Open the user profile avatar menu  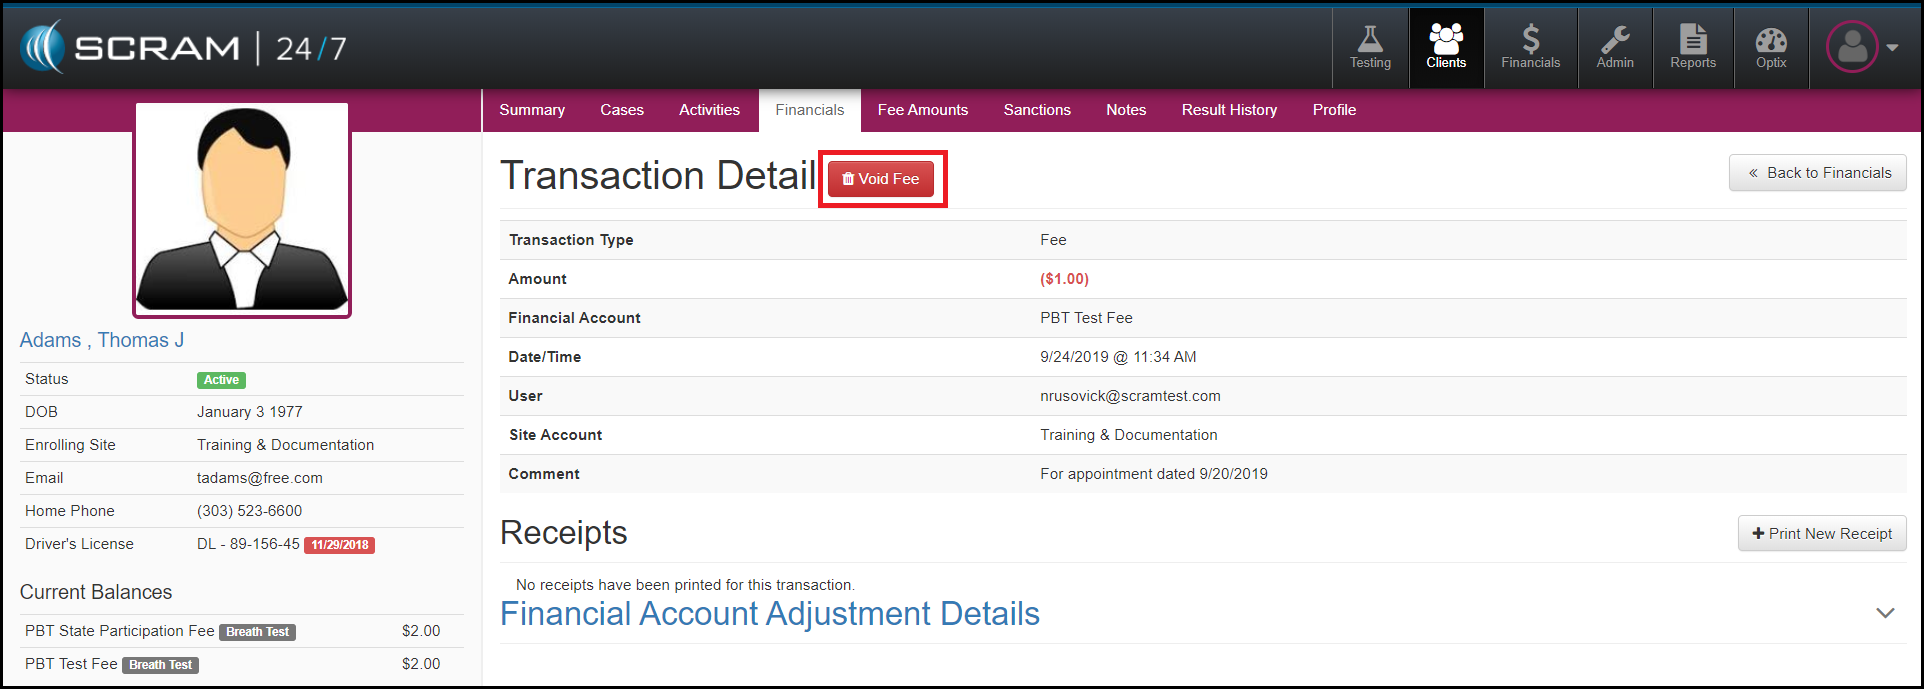[1860, 47]
